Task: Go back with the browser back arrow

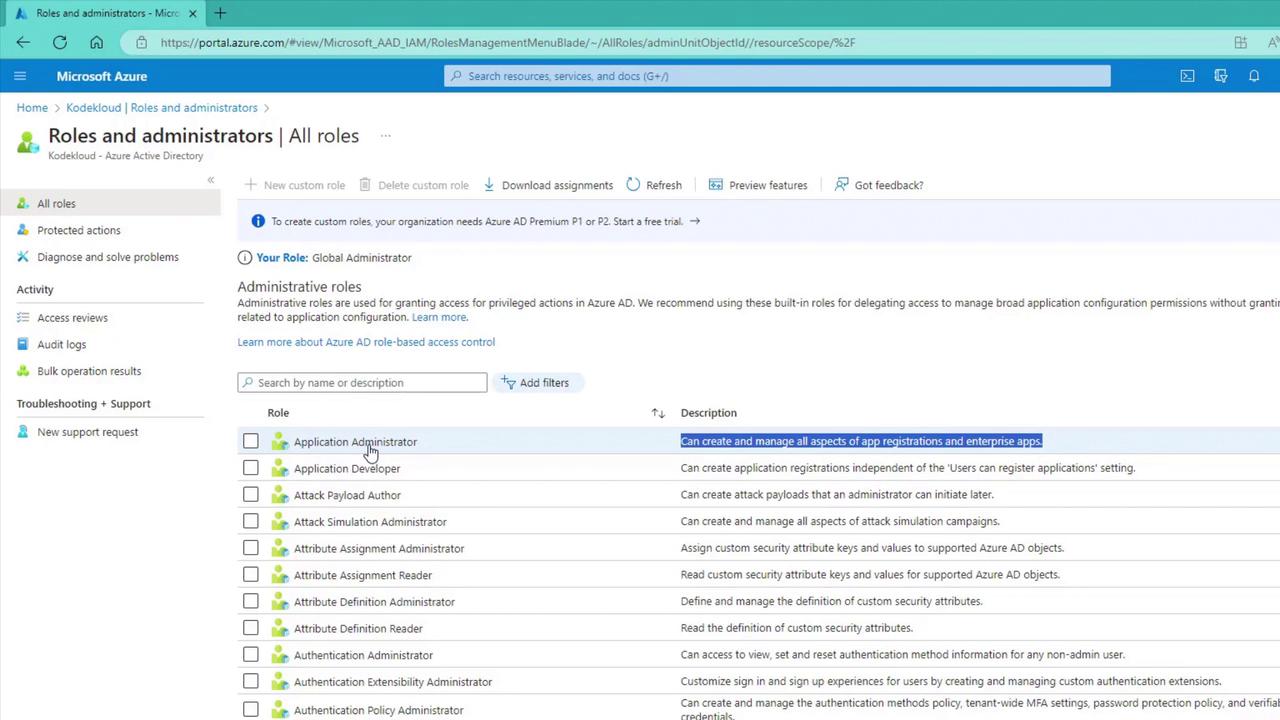Action: point(23,42)
